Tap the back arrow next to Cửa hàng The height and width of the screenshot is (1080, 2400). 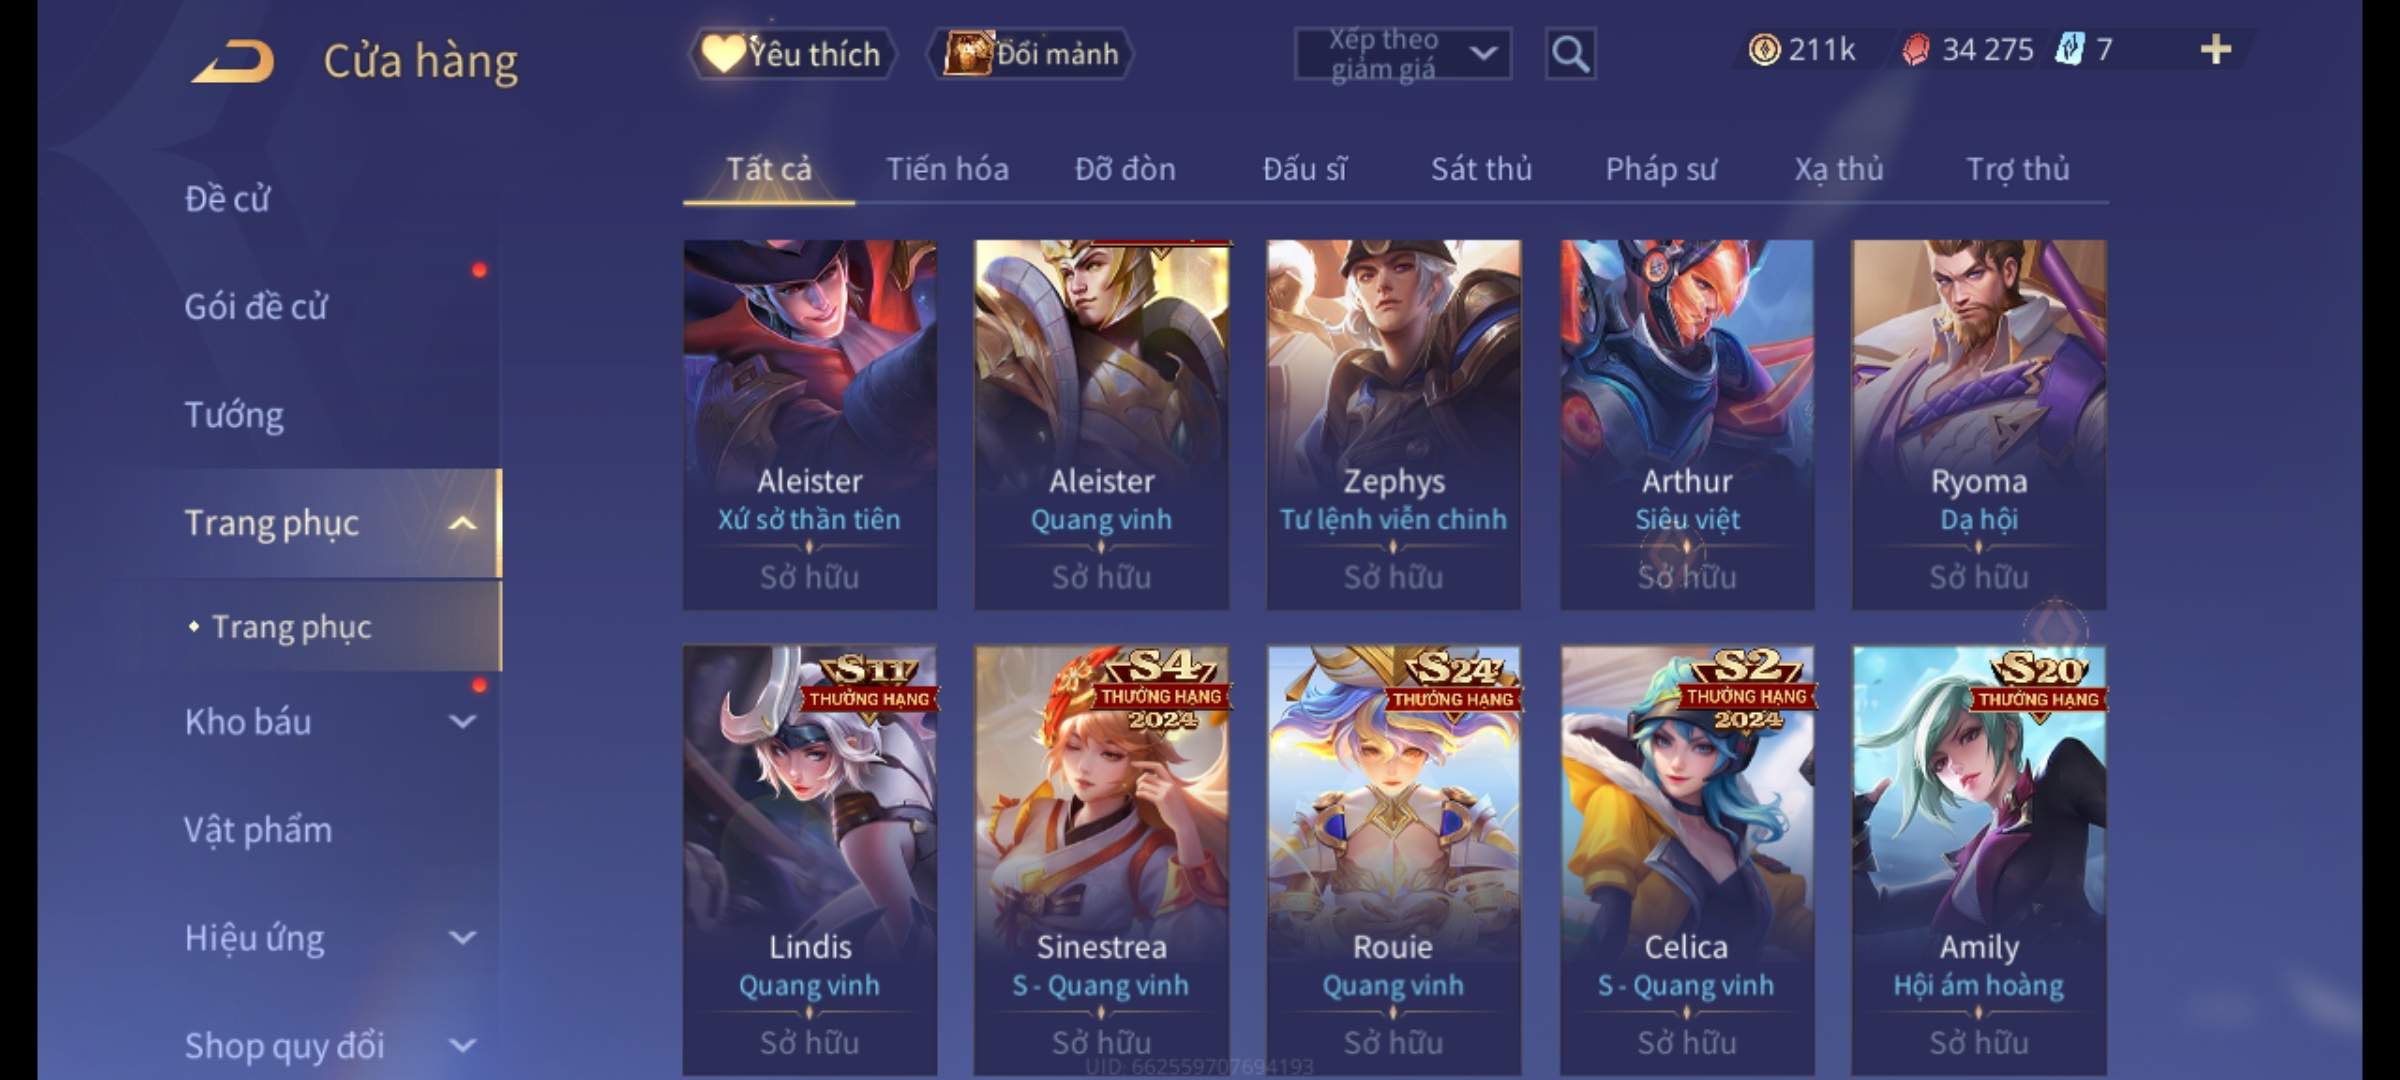tap(233, 61)
